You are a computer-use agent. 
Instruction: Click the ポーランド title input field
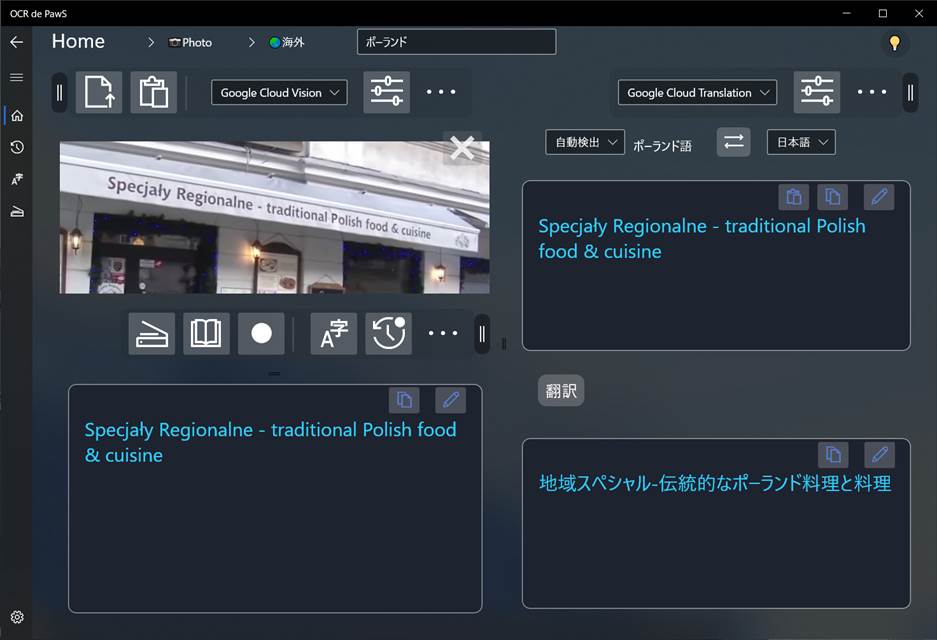point(456,42)
